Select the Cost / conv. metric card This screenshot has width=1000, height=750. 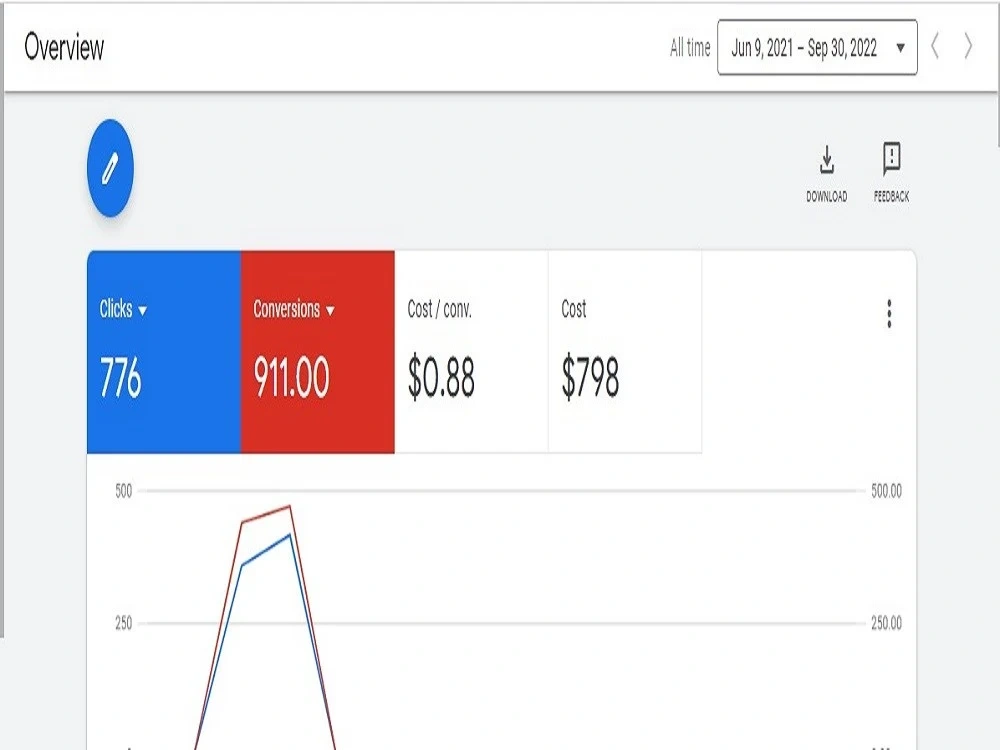click(x=471, y=352)
